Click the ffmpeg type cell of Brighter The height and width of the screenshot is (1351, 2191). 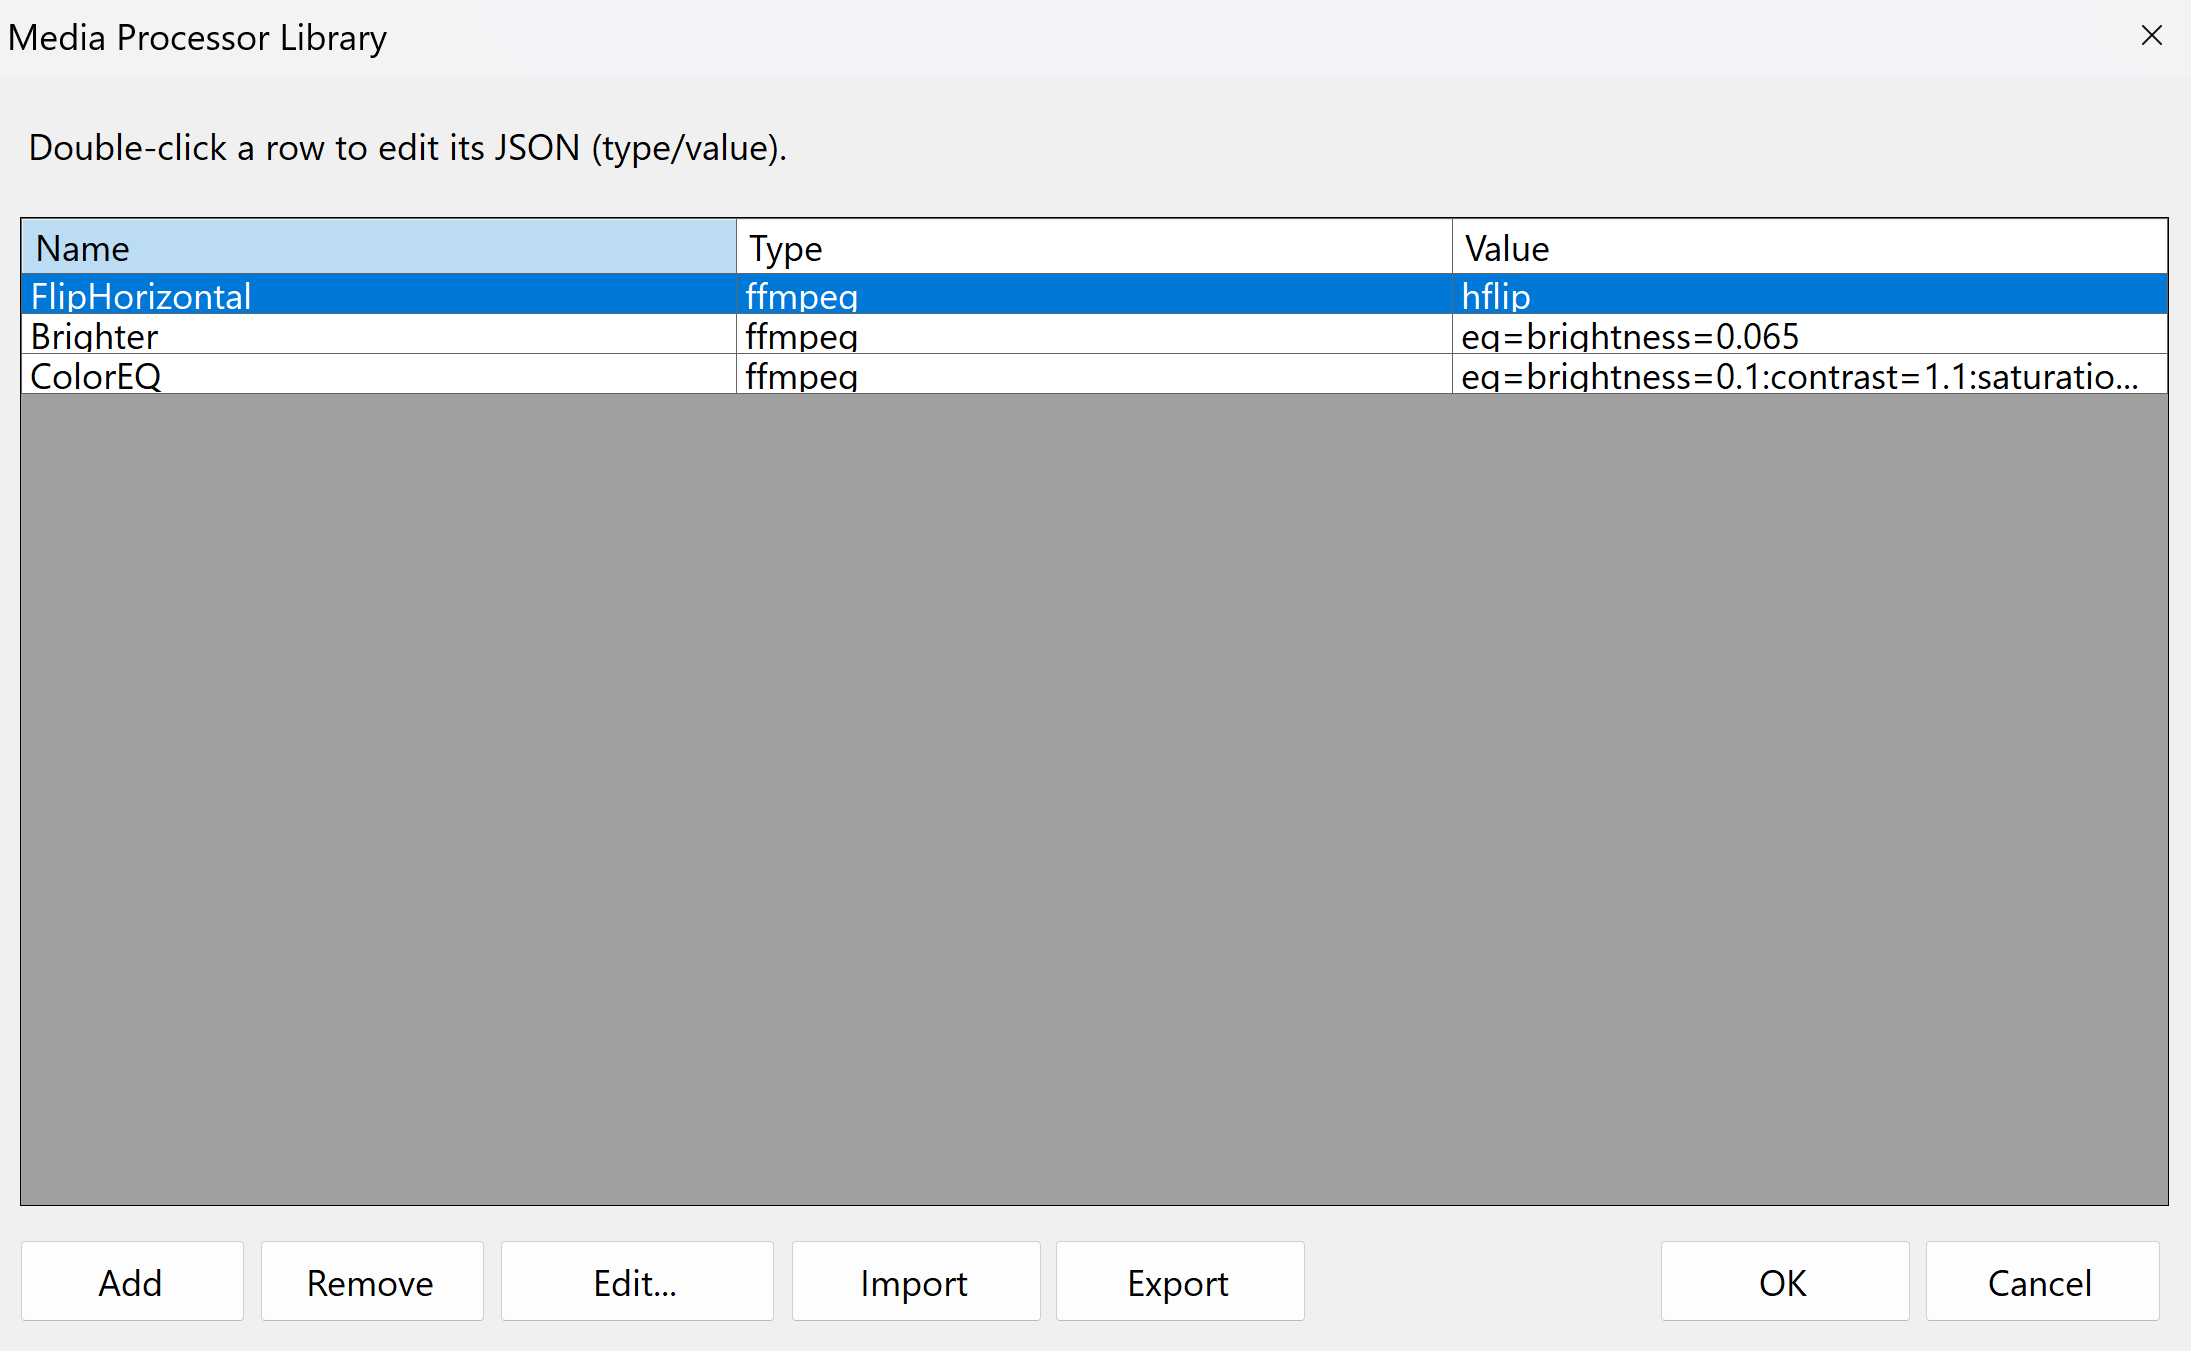pyautogui.click(x=1090, y=336)
